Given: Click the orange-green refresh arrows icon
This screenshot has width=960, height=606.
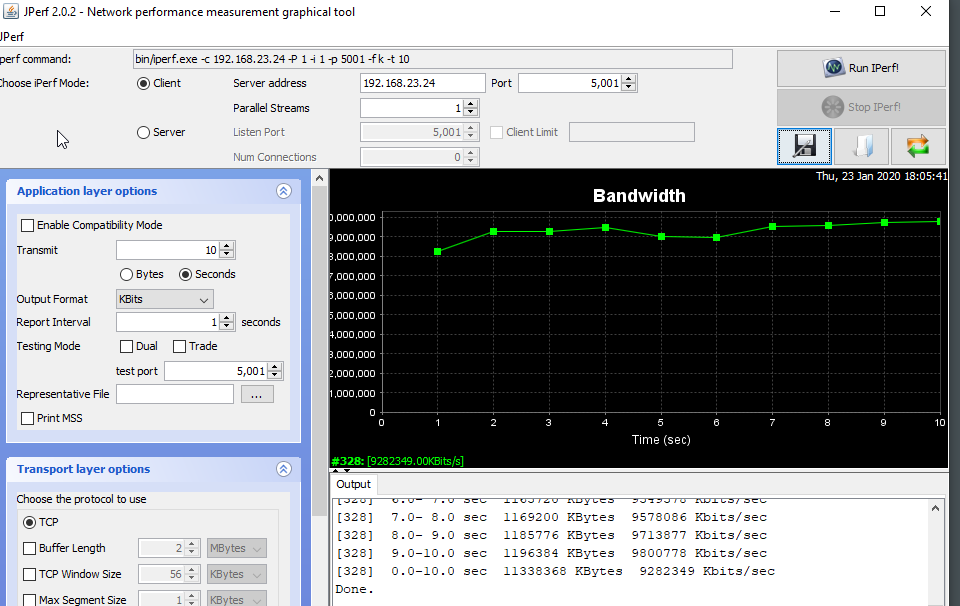Looking at the screenshot, I should [x=918, y=146].
